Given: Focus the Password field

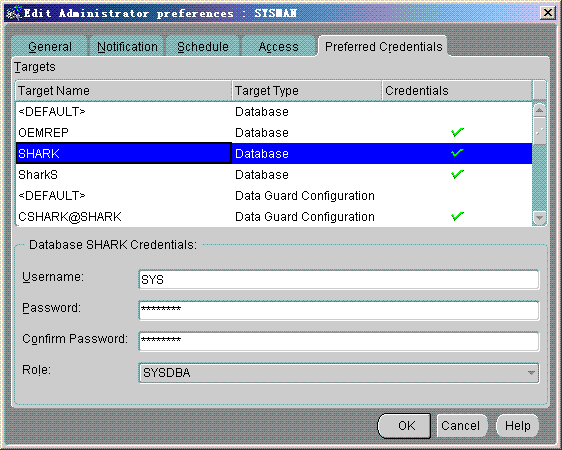Looking at the screenshot, I should pos(339,310).
